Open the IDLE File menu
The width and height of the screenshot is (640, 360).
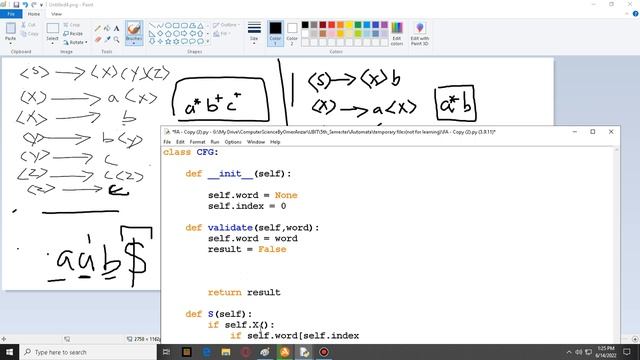tap(167, 142)
